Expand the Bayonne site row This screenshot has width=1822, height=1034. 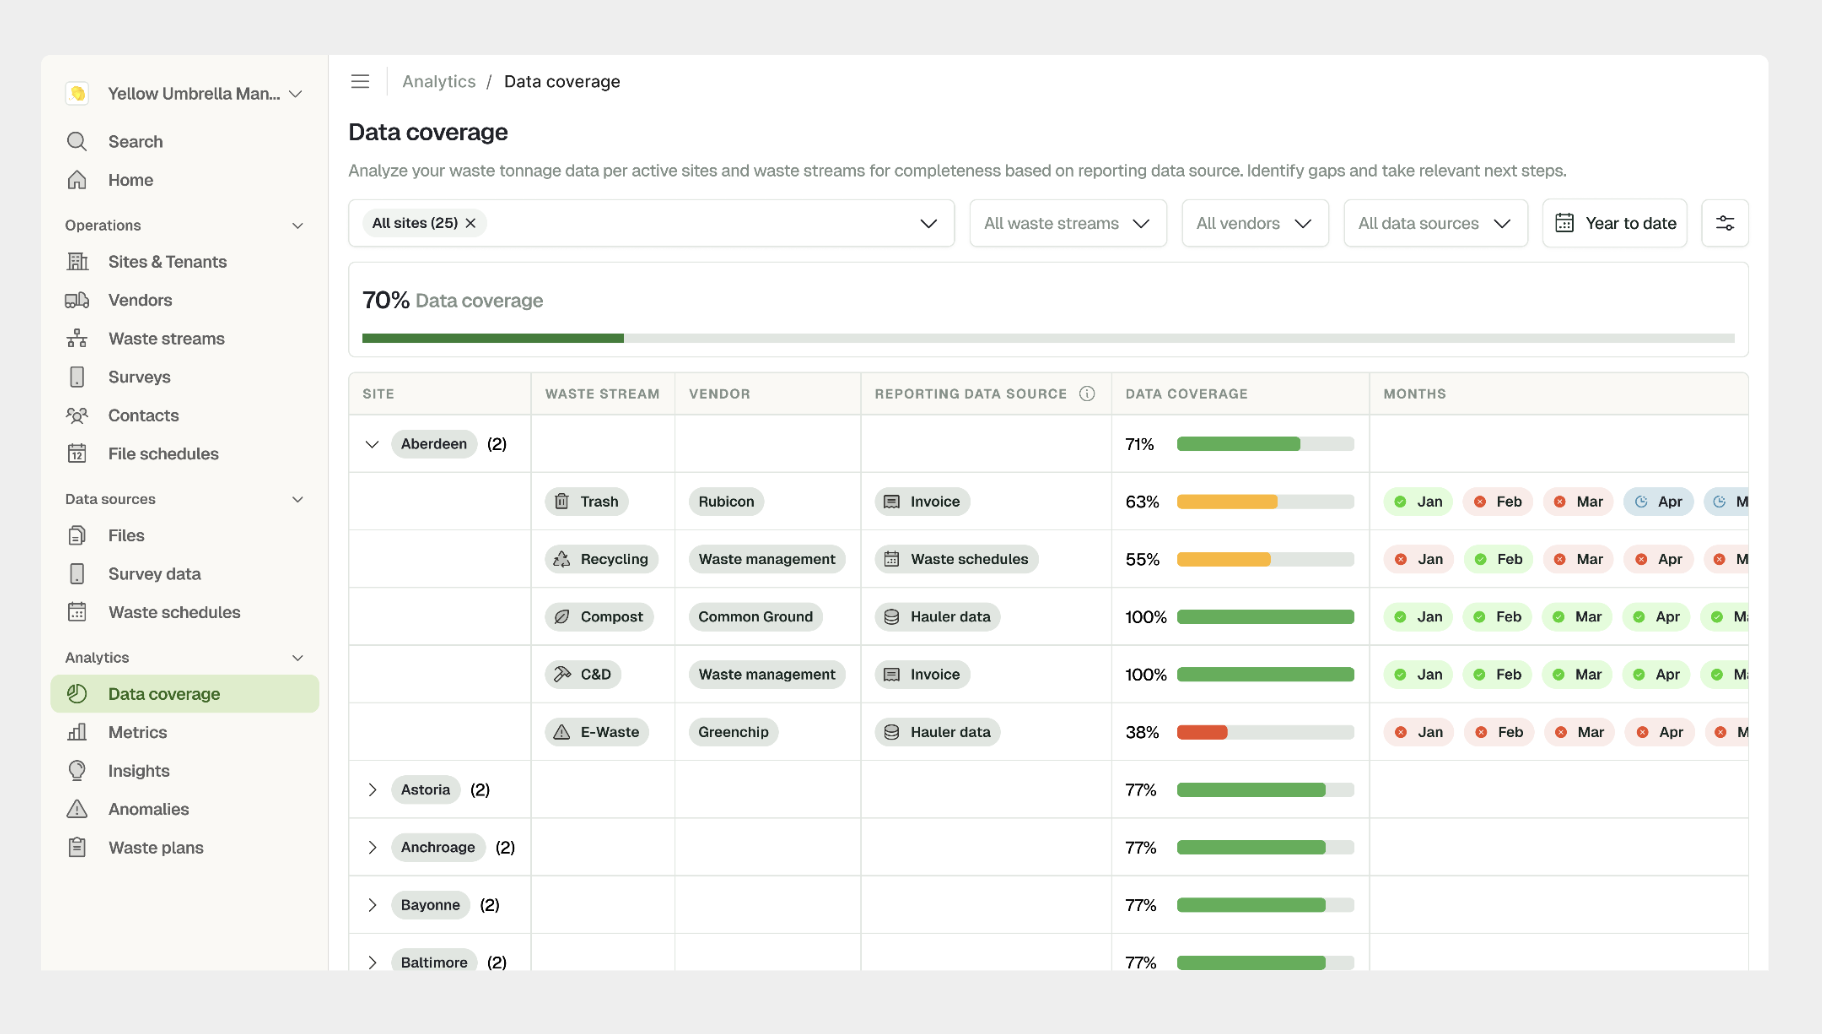(372, 905)
